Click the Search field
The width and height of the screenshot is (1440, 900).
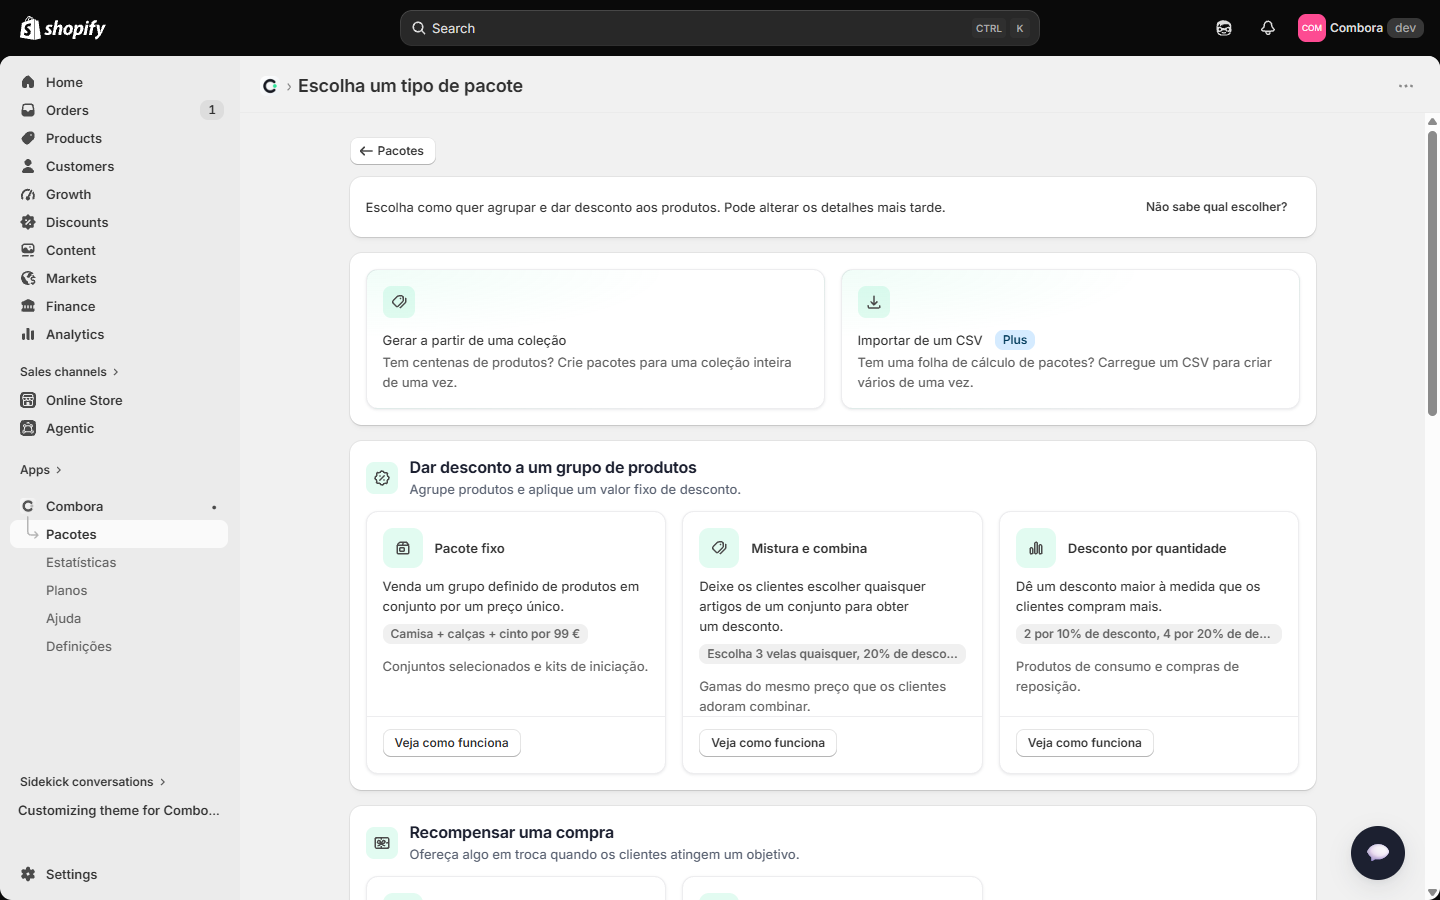click(720, 28)
